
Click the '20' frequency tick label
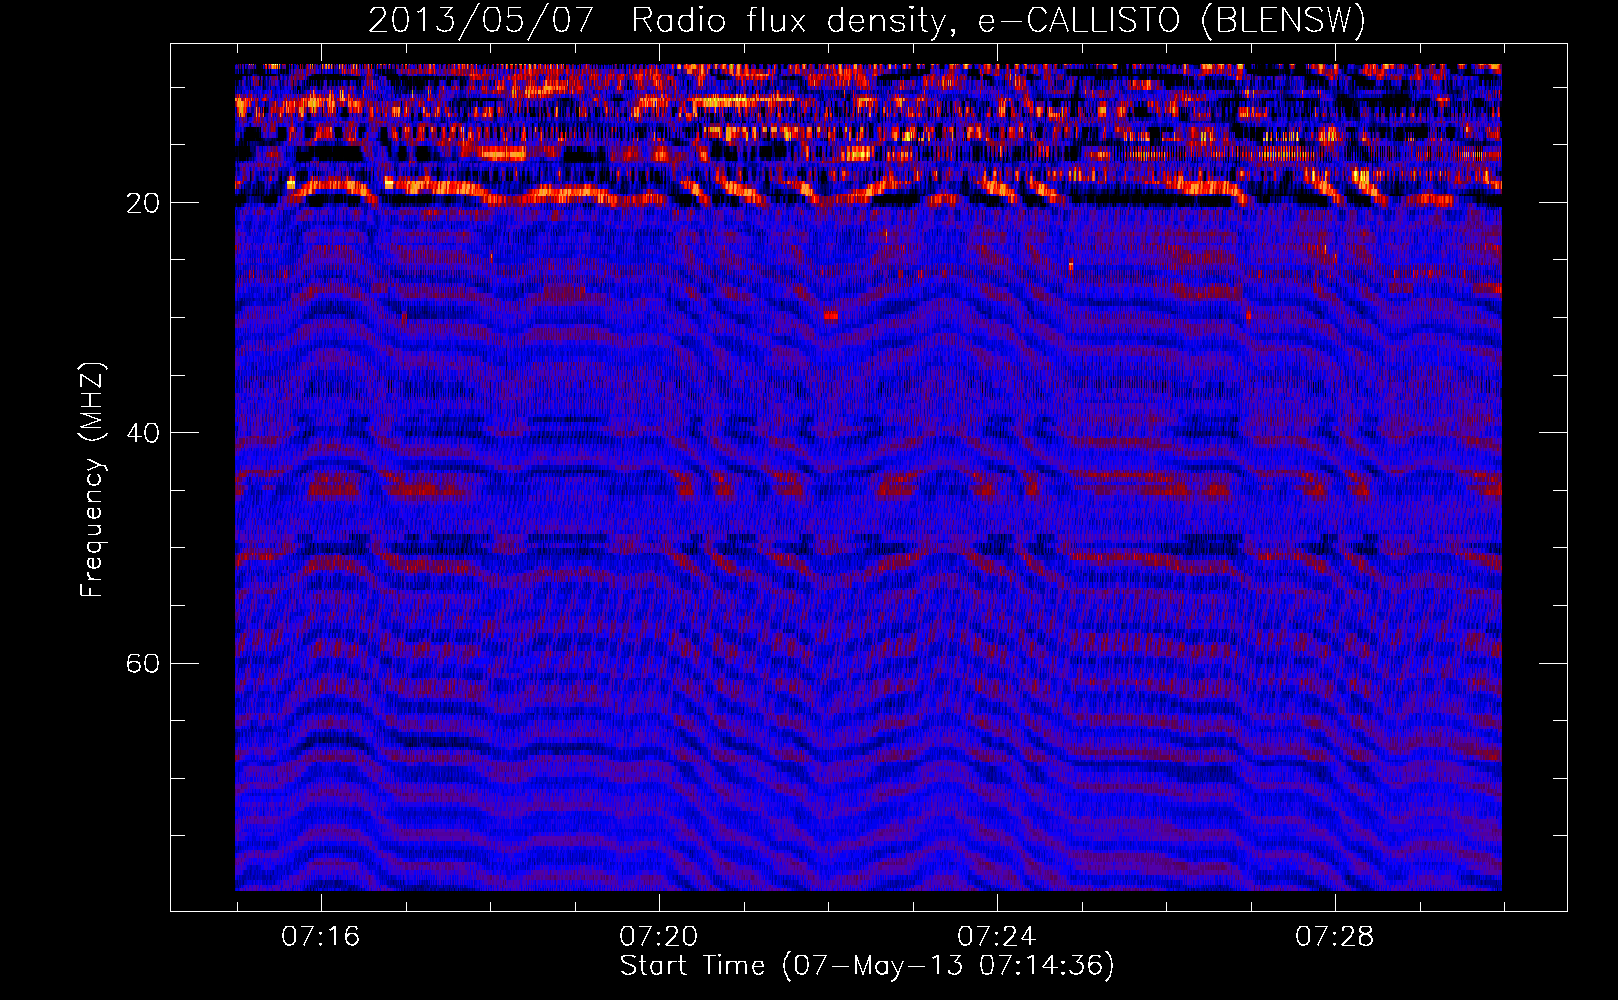144,204
